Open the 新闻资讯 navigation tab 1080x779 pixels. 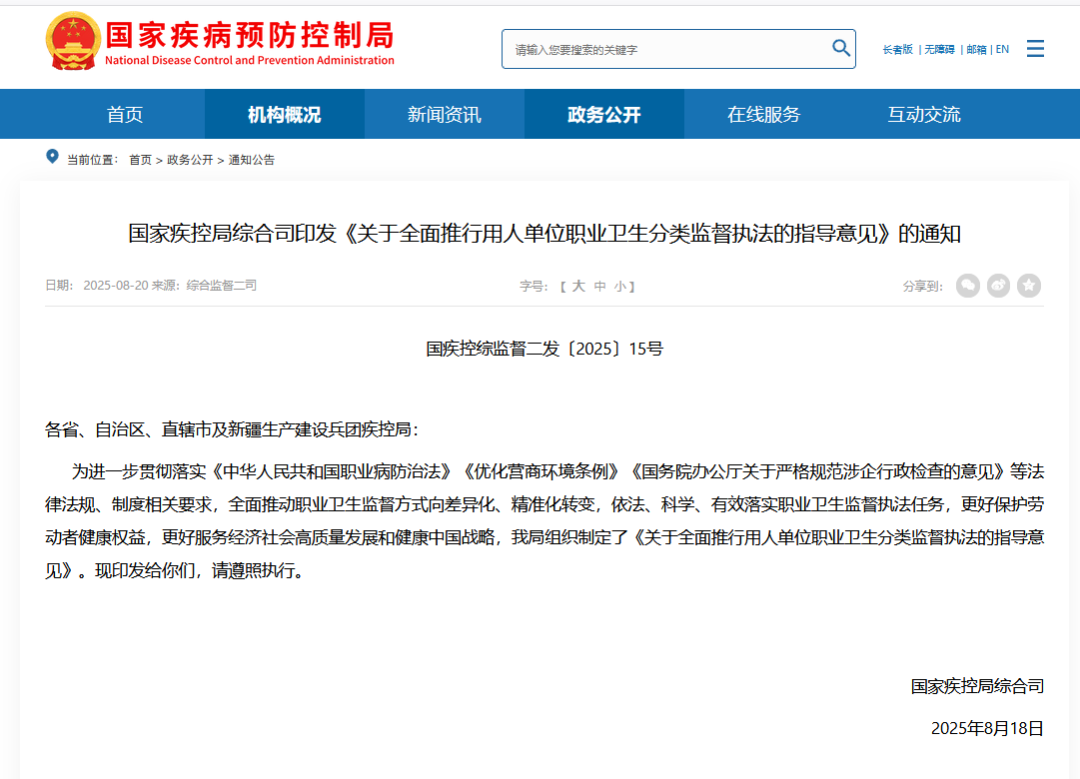click(x=444, y=114)
